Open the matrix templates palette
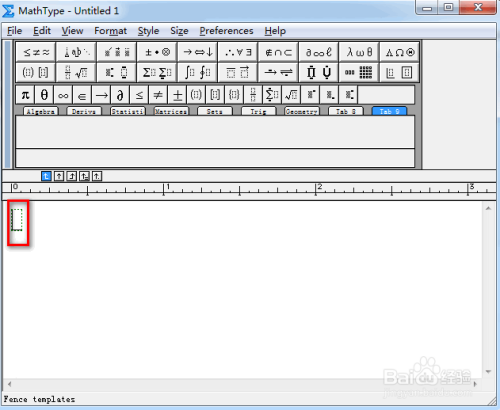This screenshot has height=410, width=500. tap(359, 72)
